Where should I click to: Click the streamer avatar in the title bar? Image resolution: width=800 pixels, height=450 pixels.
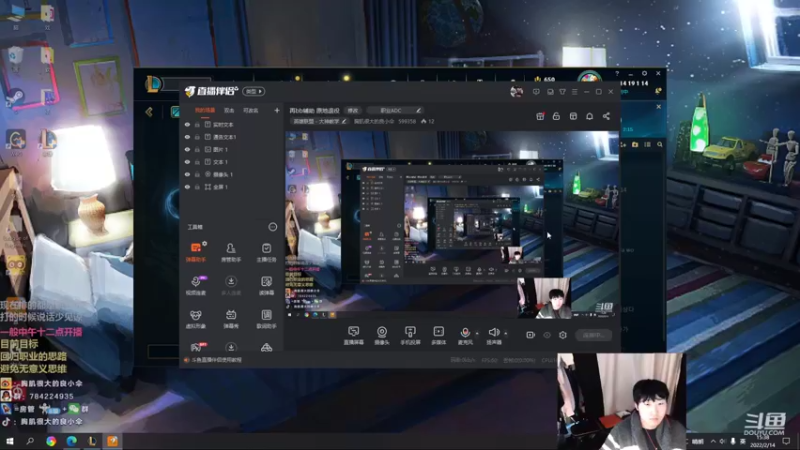click(516, 91)
